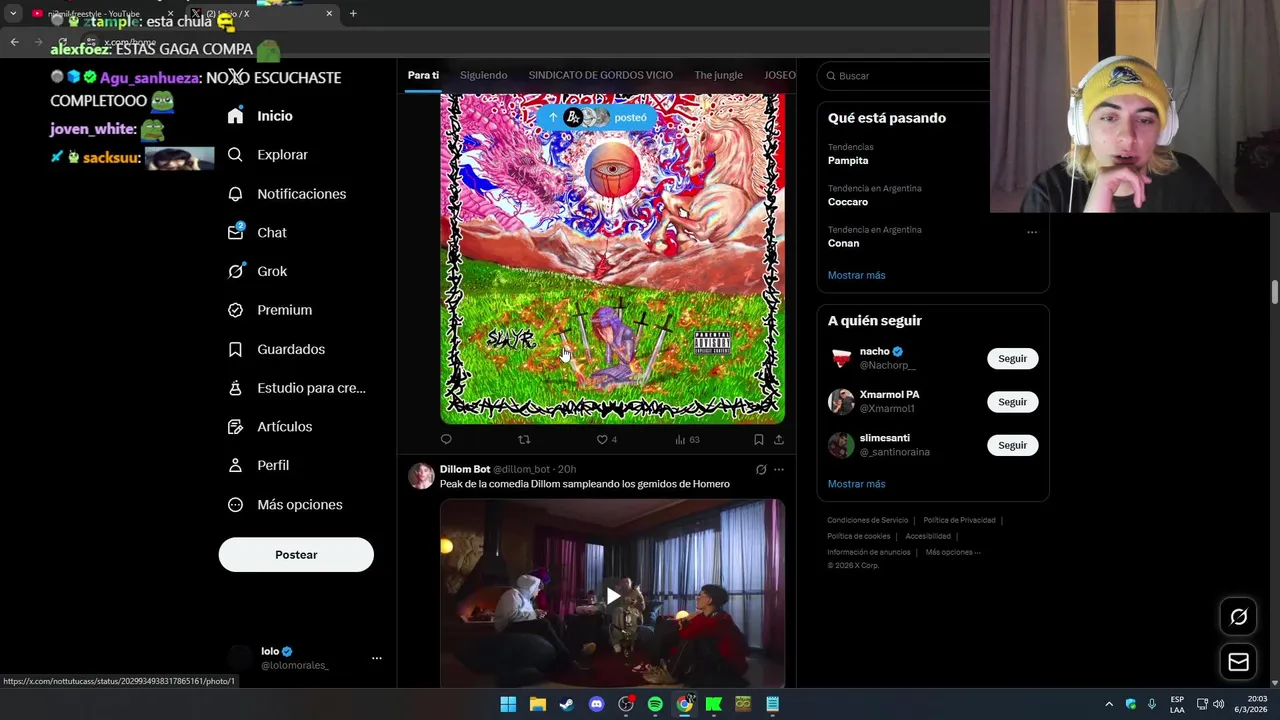Open the niñmil freestyle YouTube browser tab
Screen dimensions: 1280x720
(100, 14)
